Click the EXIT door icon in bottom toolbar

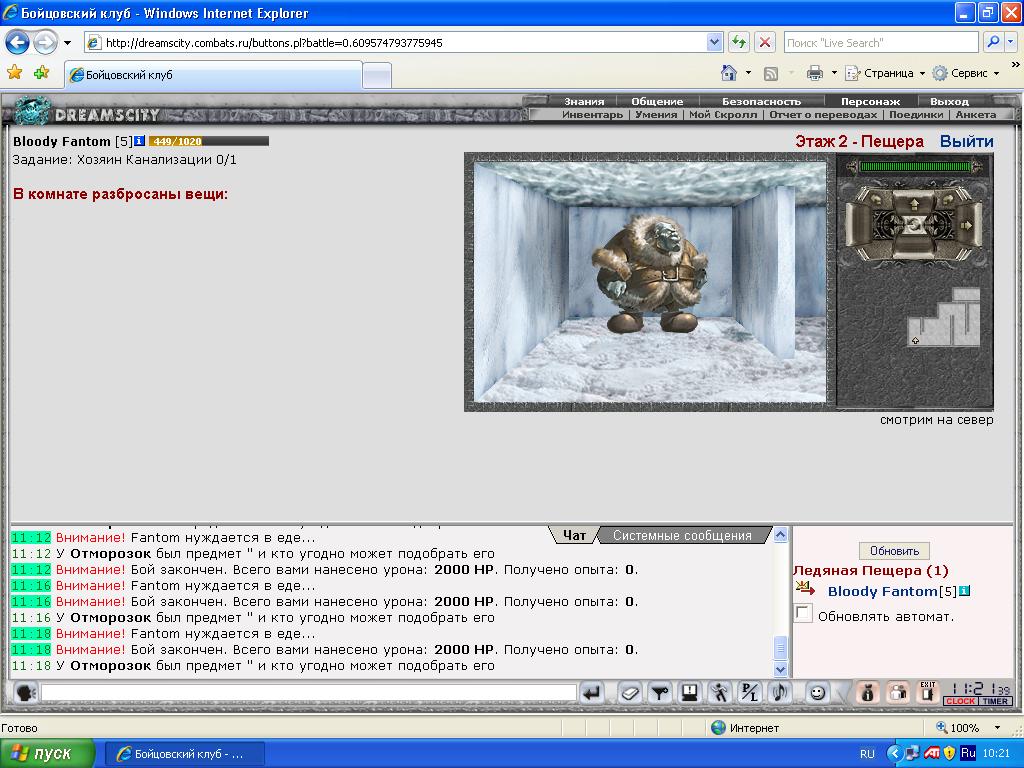tap(928, 692)
